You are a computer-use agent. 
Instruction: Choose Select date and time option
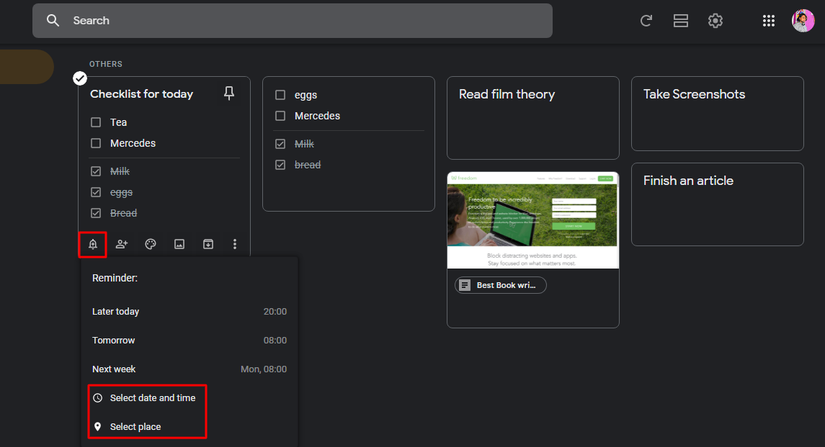[189, 398]
